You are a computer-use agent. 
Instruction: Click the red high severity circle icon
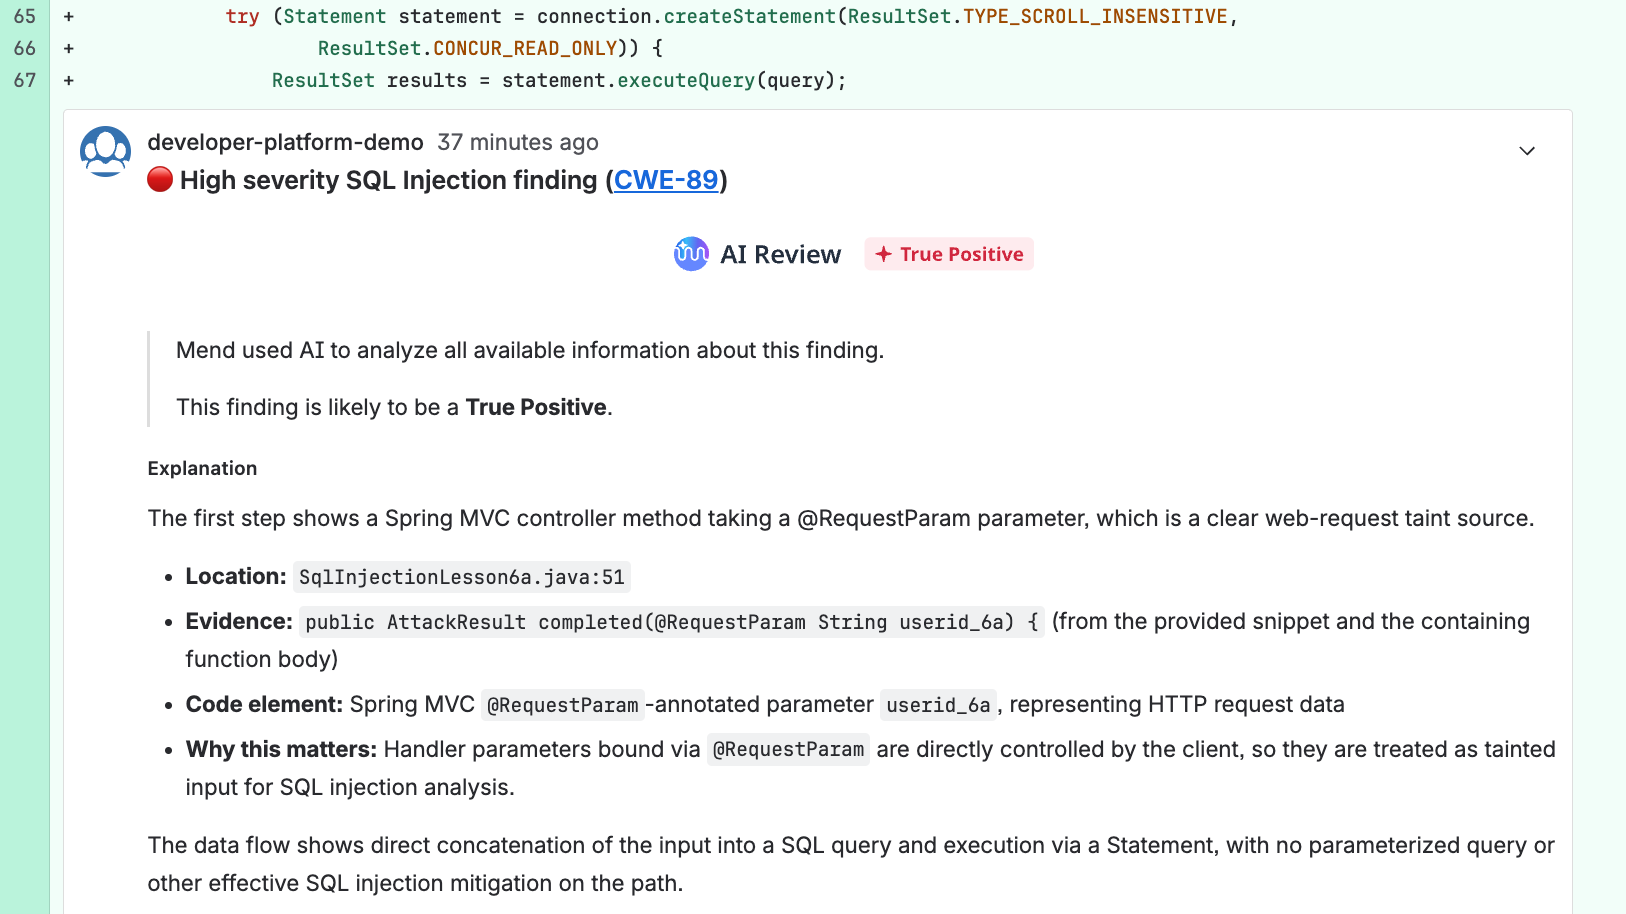click(160, 179)
